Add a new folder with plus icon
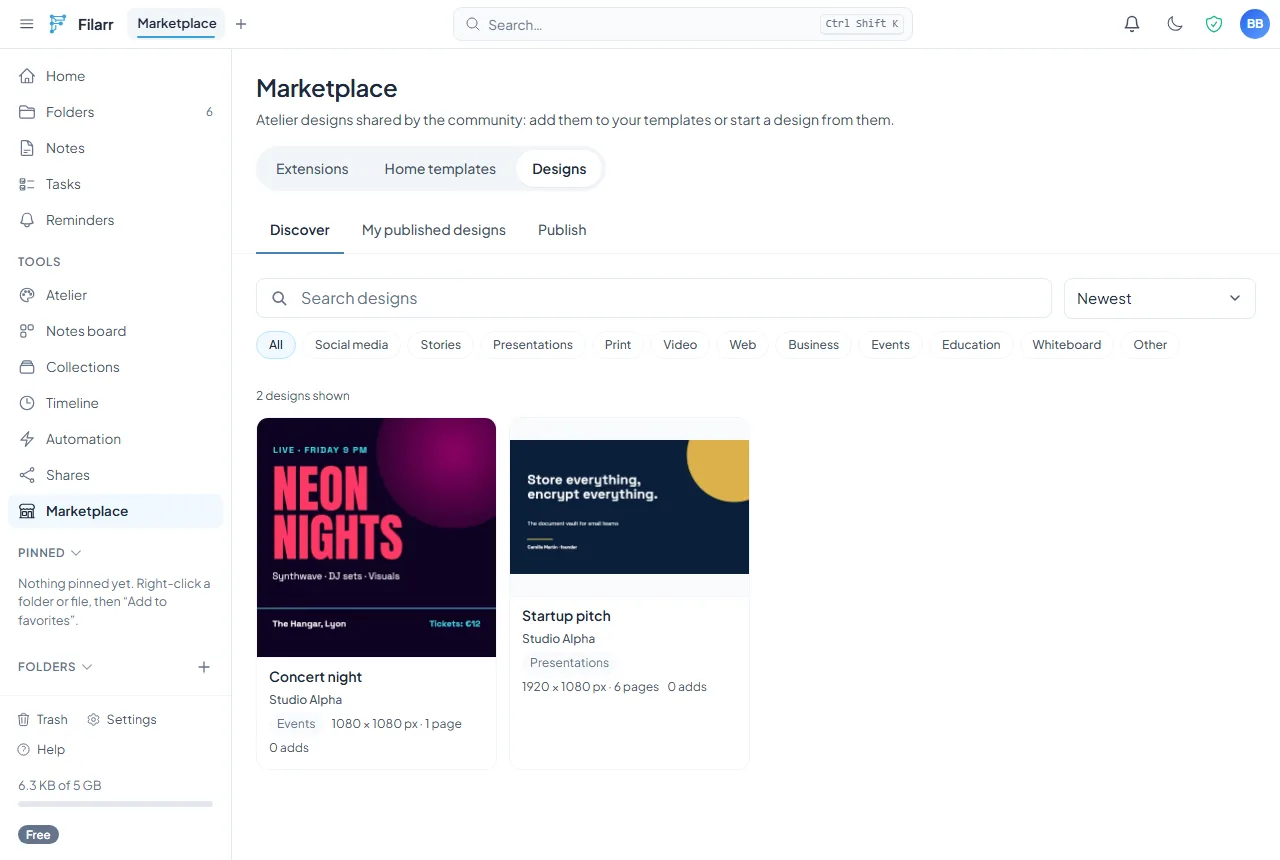This screenshot has height=860, width=1280. pyautogui.click(x=204, y=667)
